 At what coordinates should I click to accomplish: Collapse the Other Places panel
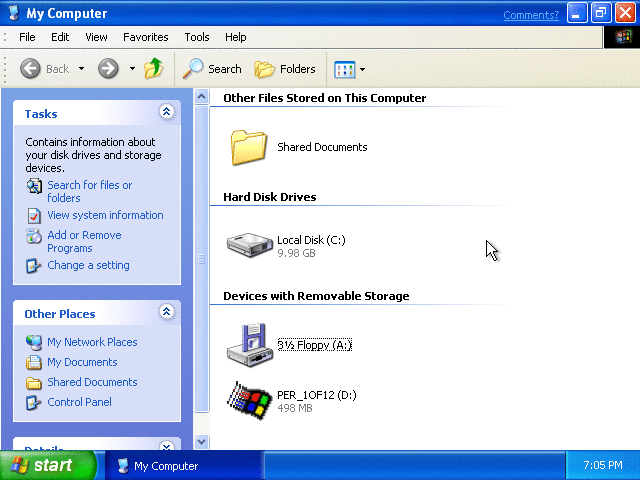pyautogui.click(x=167, y=312)
